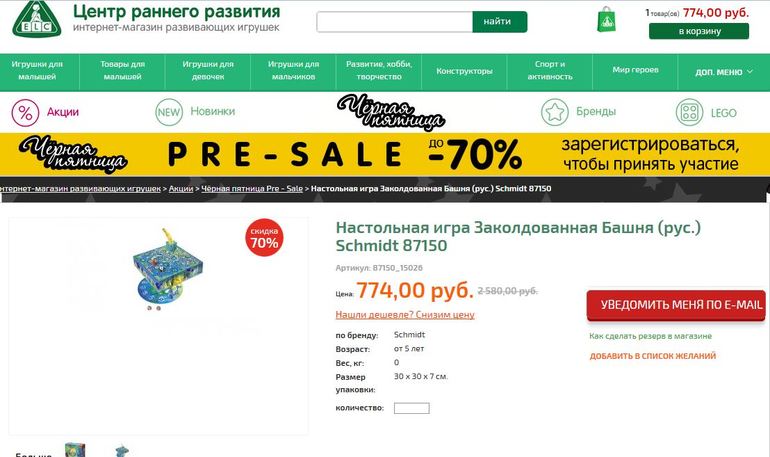The height and width of the screenshot is (457, 770).
Task: Click УВЕДОМИТЬ МЕНЯ ПО E-MAIL button
Action: (x=676, y=305)
